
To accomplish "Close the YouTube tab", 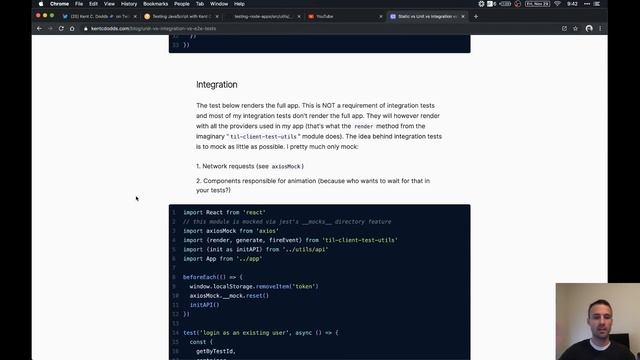I will click(381, 16).
